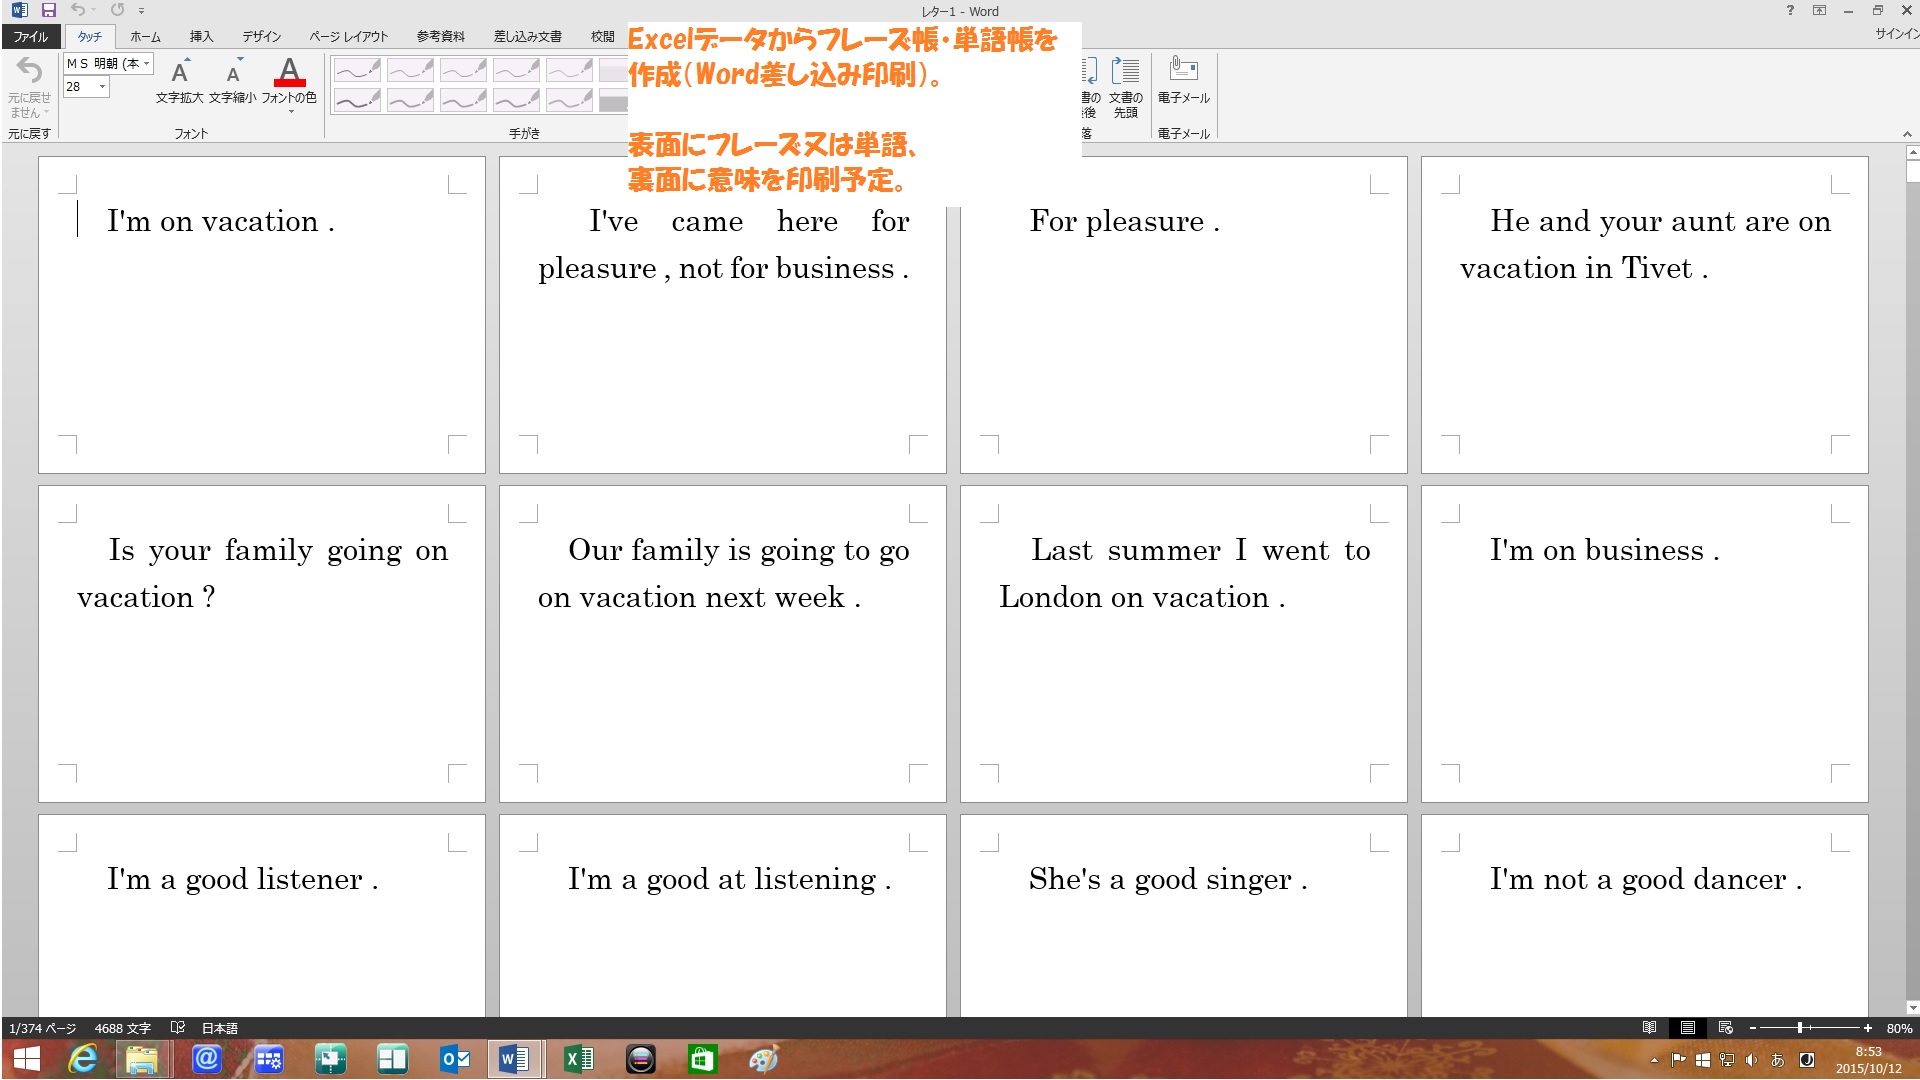The width and height of the screenshot is (1920, 1080).
Task: Select the first pen style in 手がき gallery
Action: point(357,71)
